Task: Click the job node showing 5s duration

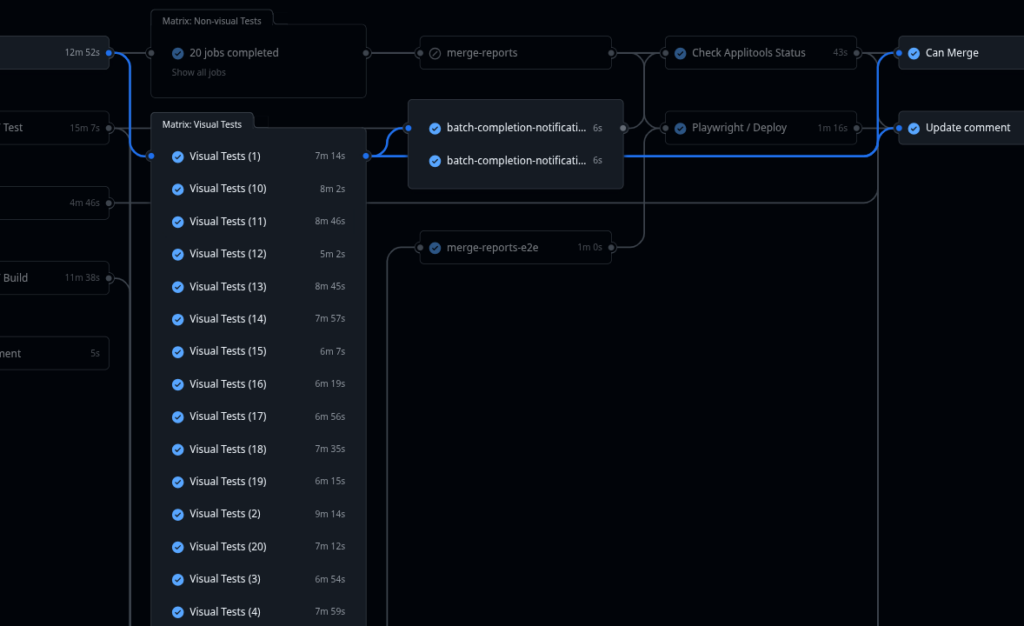Action: click(54, 353)
